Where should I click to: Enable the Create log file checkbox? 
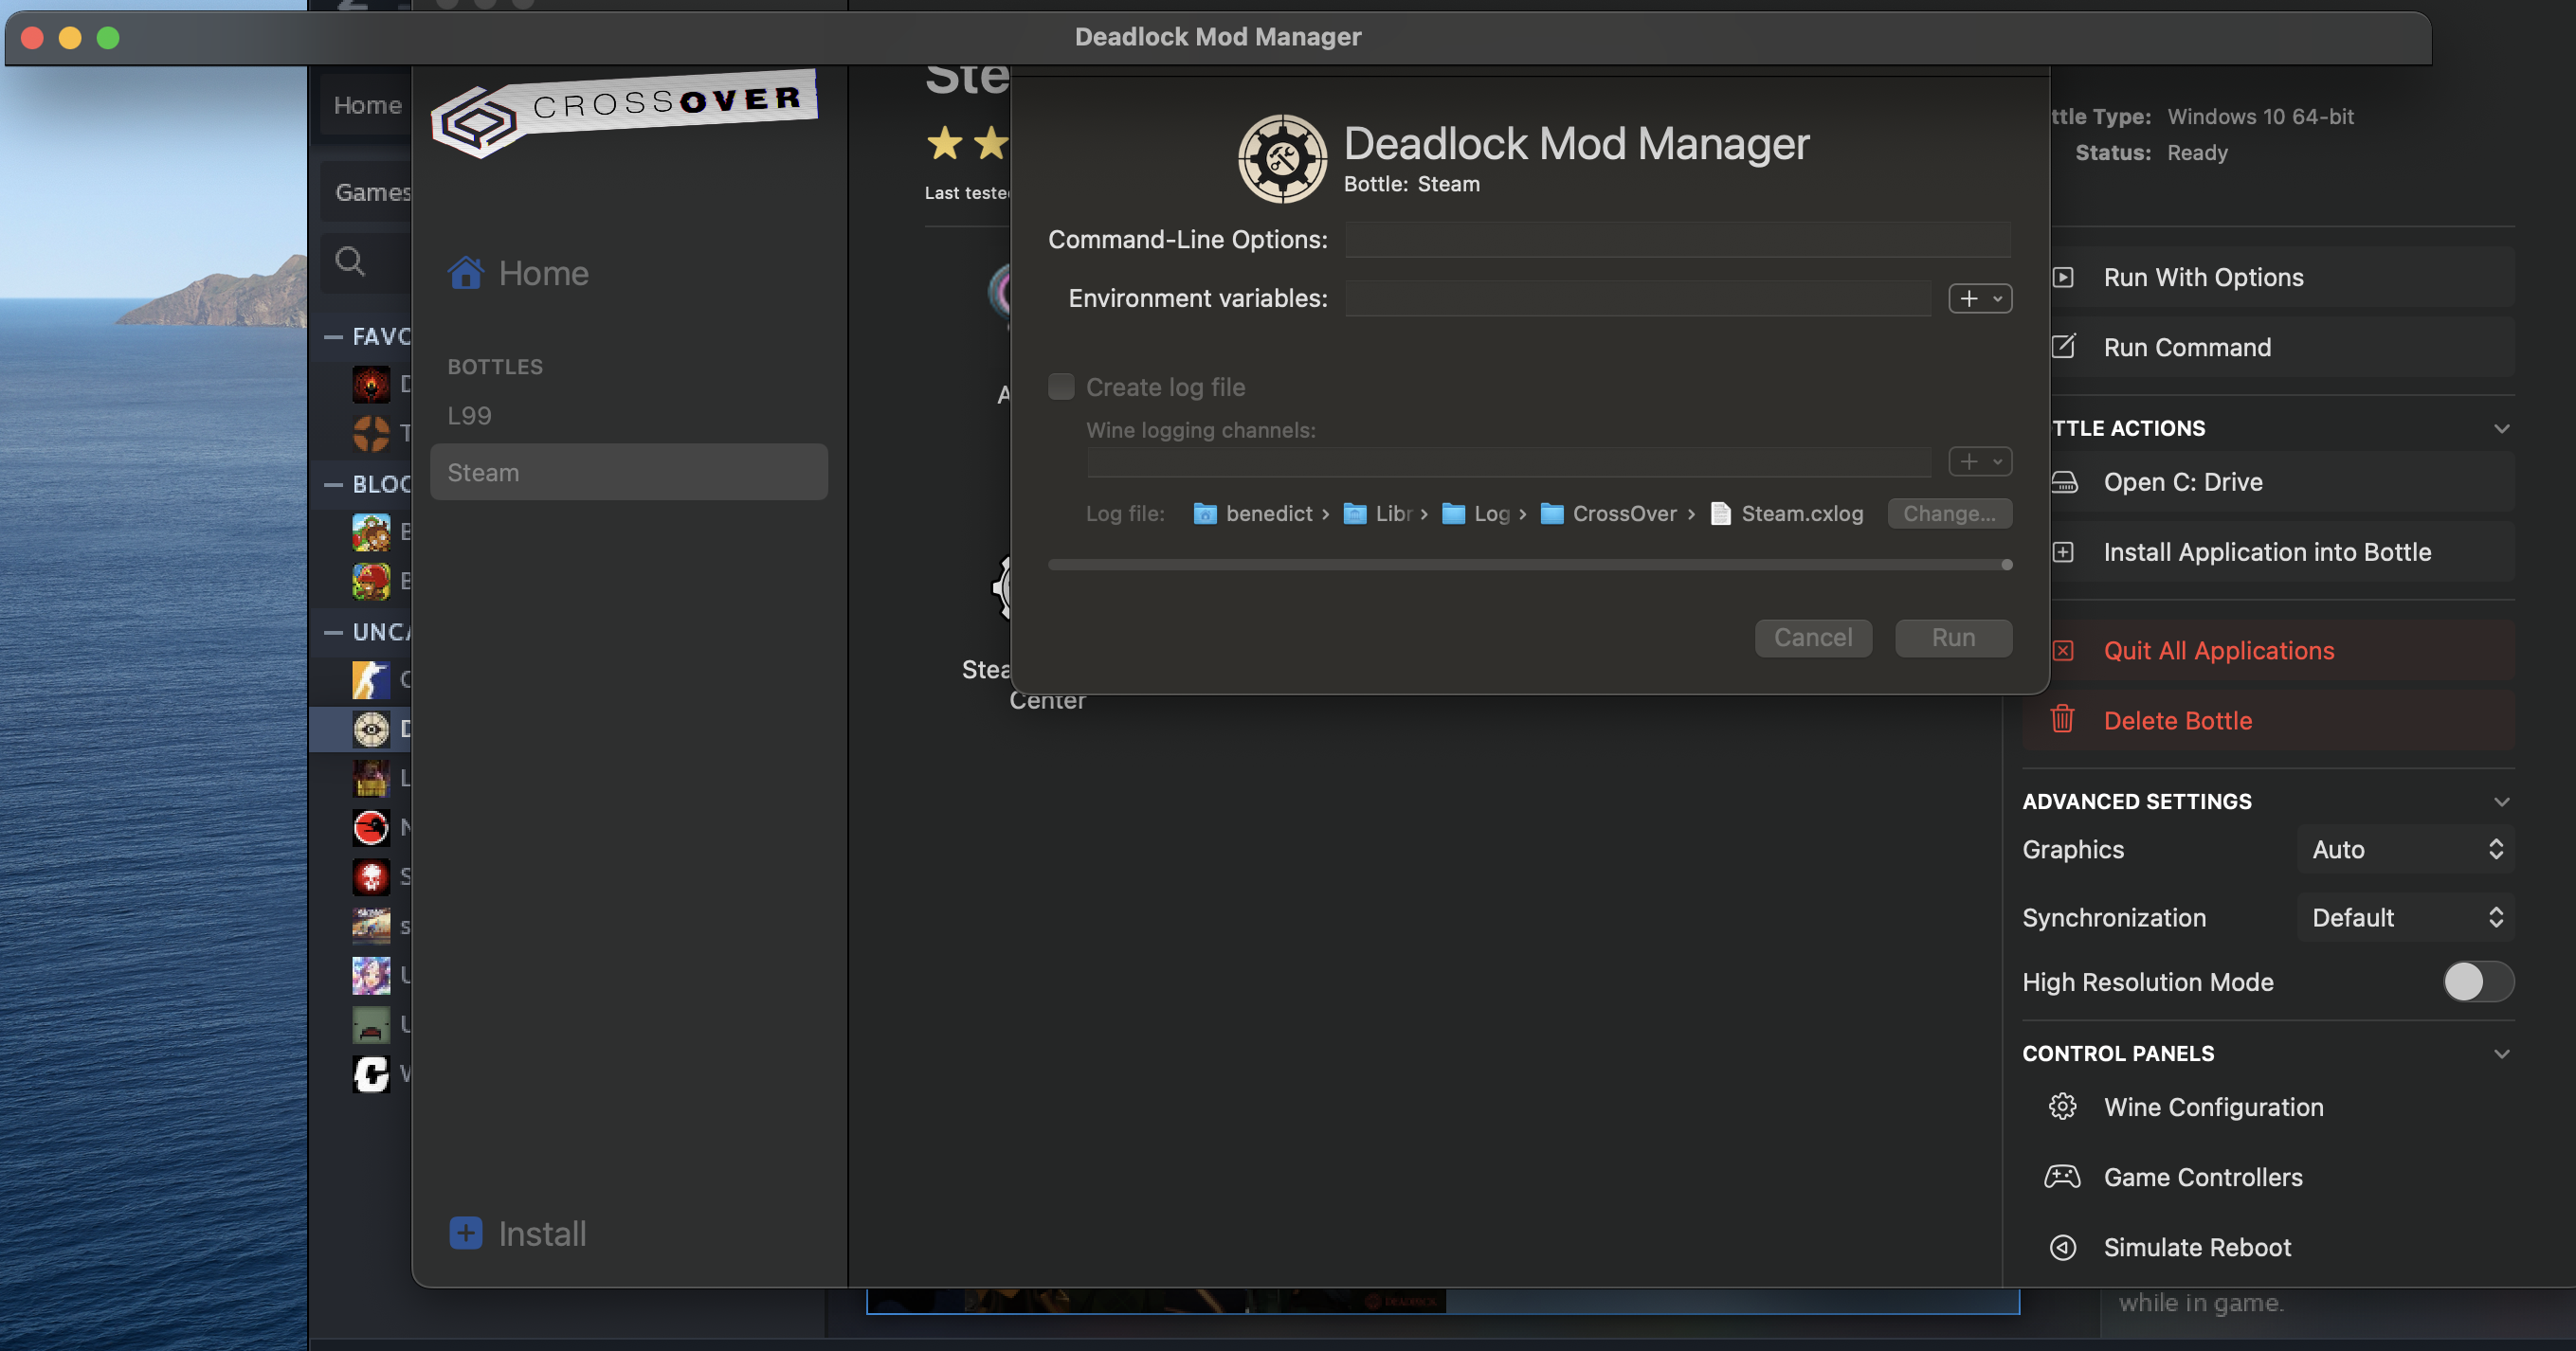click(x=1061, y=386)
